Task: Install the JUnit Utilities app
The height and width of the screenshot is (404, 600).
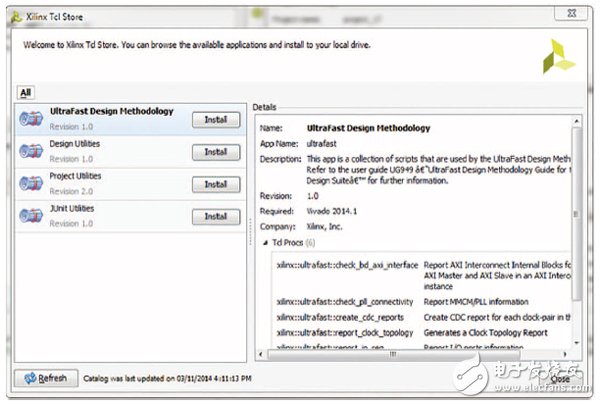Action: pos(216,216)
